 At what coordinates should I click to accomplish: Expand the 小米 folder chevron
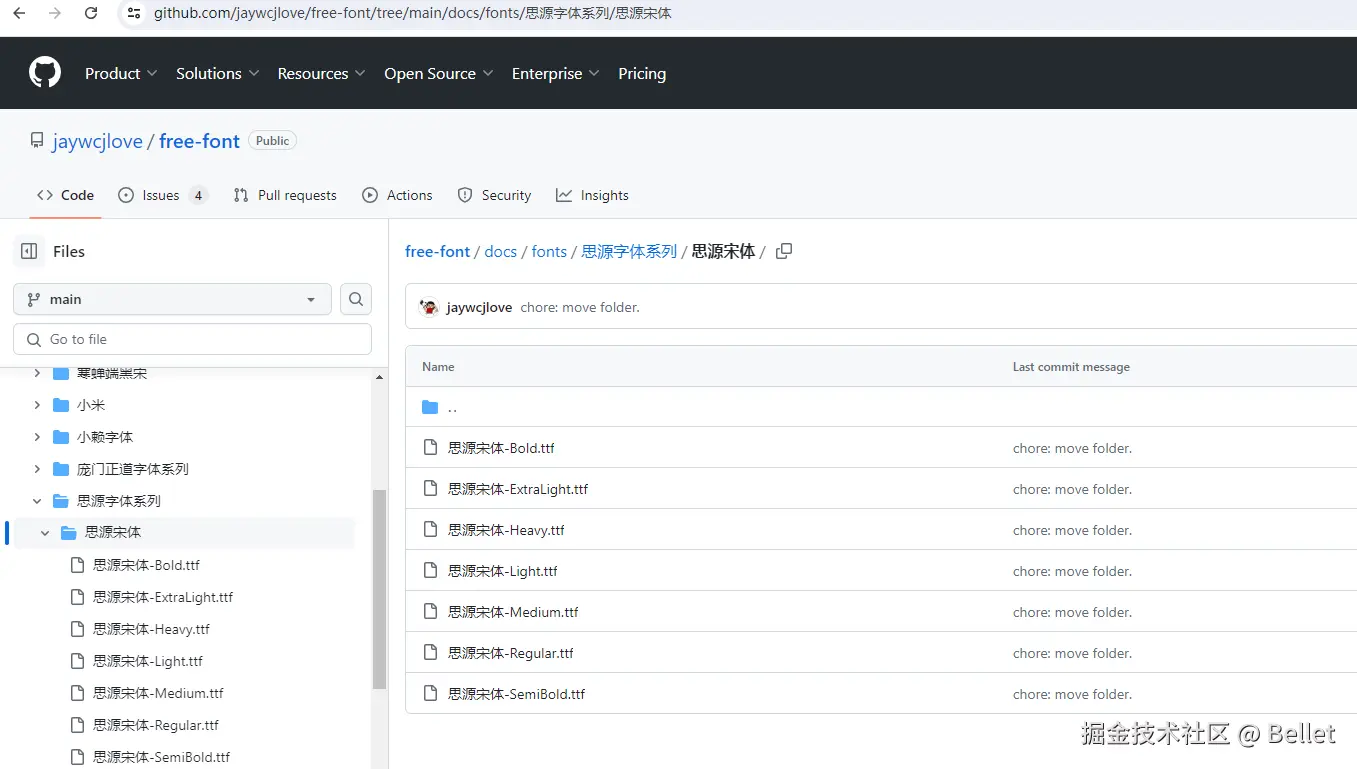(37, 405)
